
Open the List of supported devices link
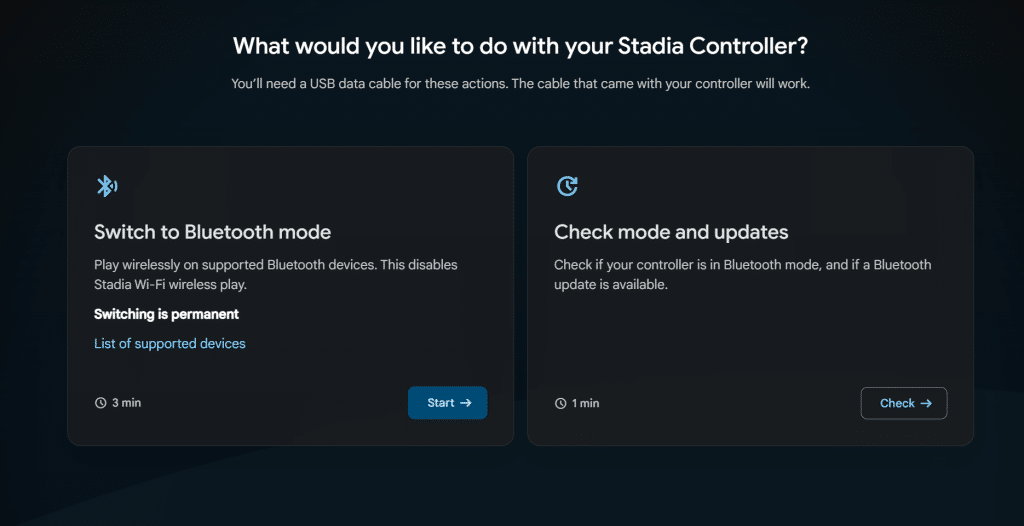(x=170, y=343)
